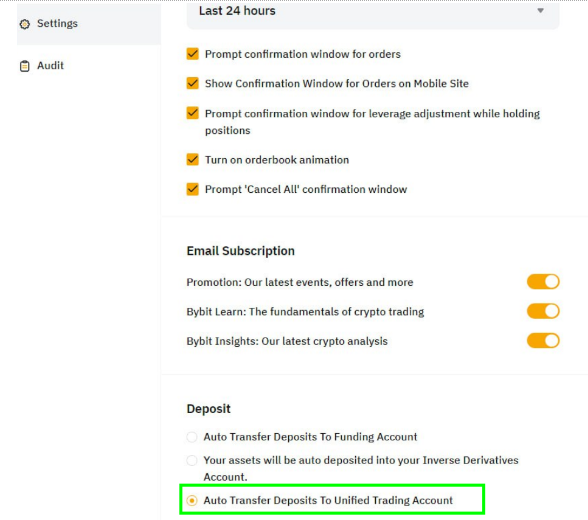Viewport: 588px width, 520px height.
Task: Click the Audit clipboard icon
Action: pyautogui.click(x=25, y=66)
